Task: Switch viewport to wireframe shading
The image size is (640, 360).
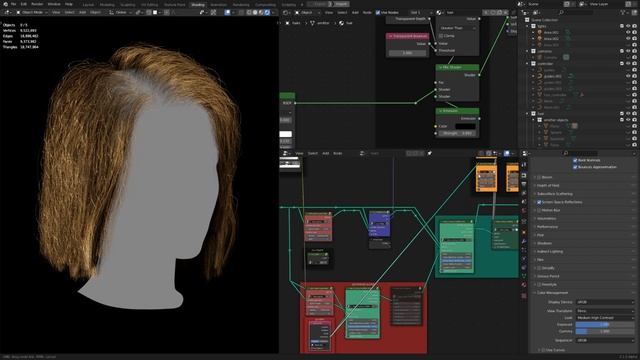Action: [x=249, y=12]
